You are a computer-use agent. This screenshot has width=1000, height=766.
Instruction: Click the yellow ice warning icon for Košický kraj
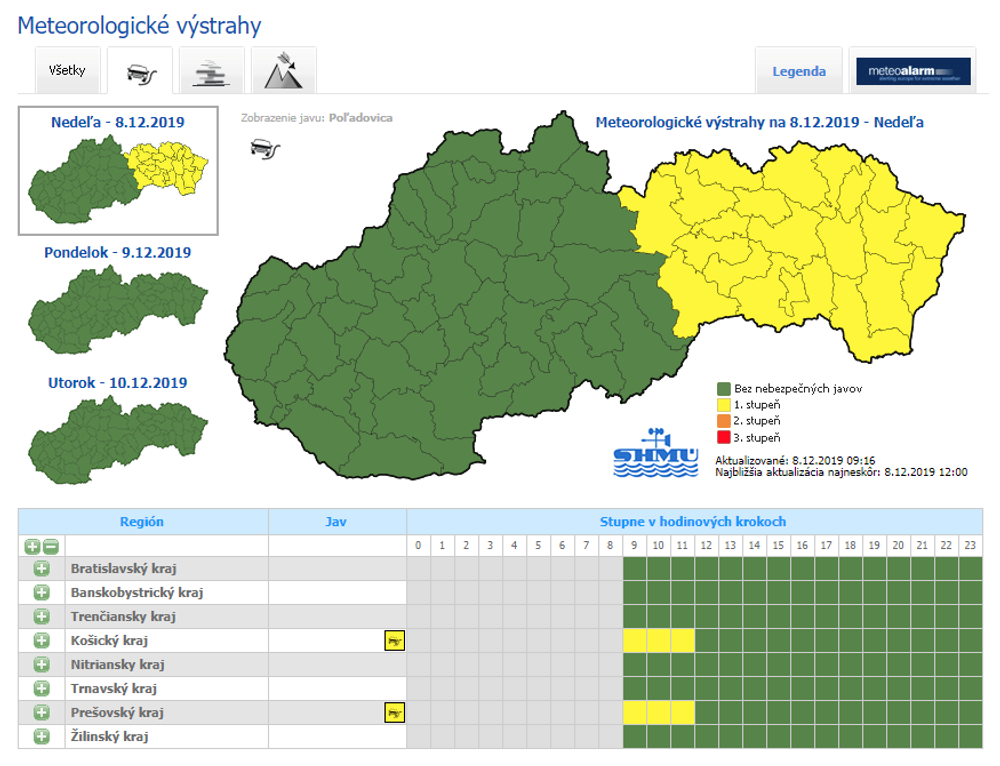tap(395, 641)
